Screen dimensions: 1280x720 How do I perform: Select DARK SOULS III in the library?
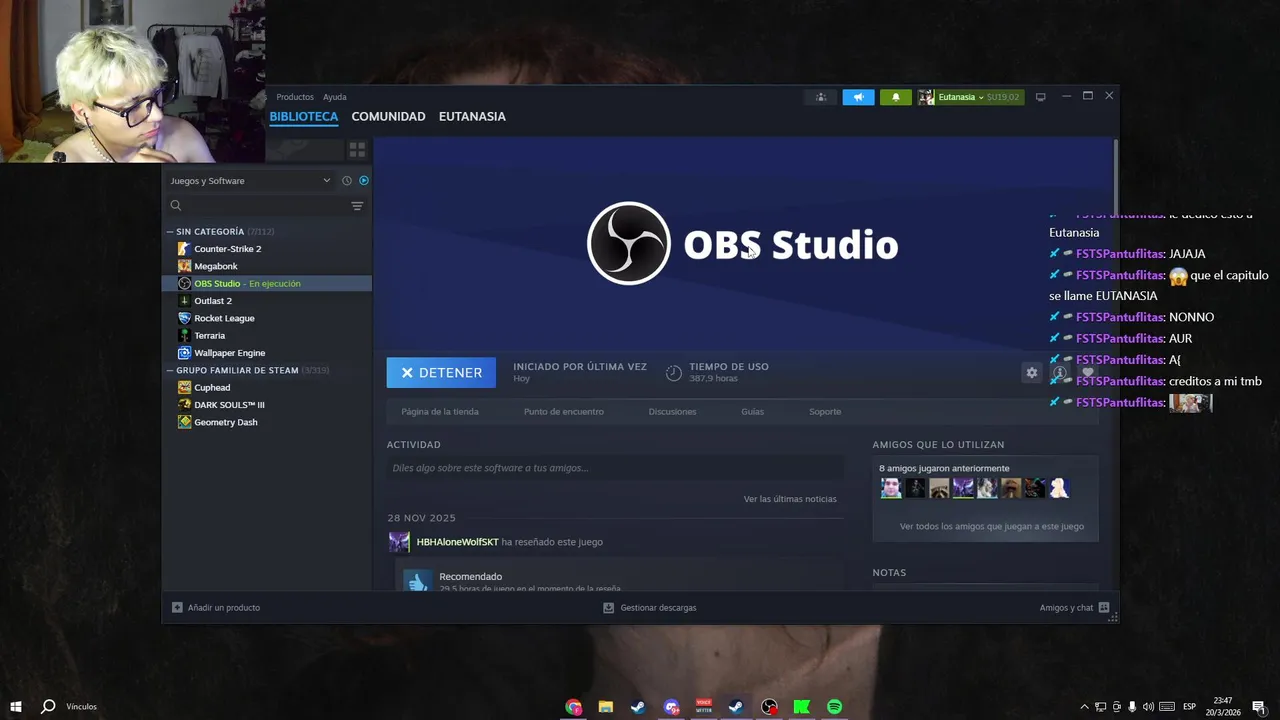pyautogui.click(x=268, y=405)
